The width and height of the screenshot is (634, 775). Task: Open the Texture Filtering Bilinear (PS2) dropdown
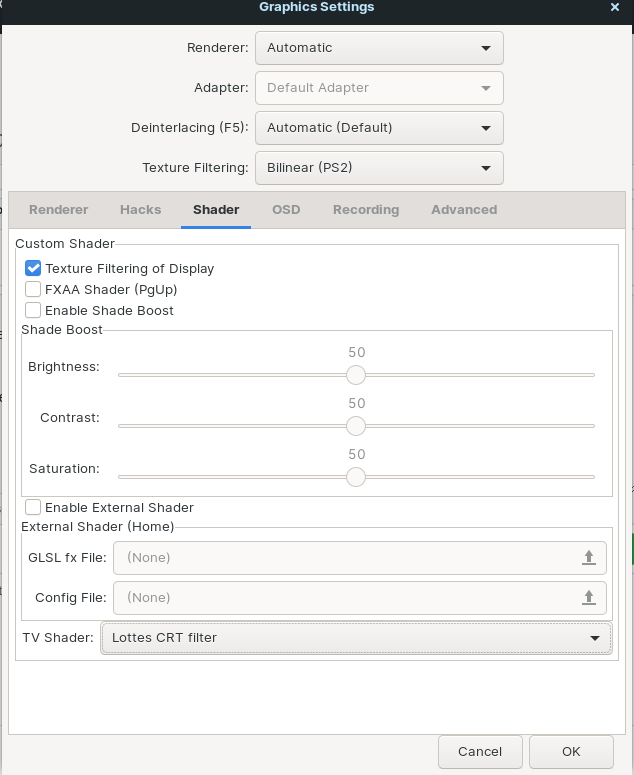(x=379, y=168)
